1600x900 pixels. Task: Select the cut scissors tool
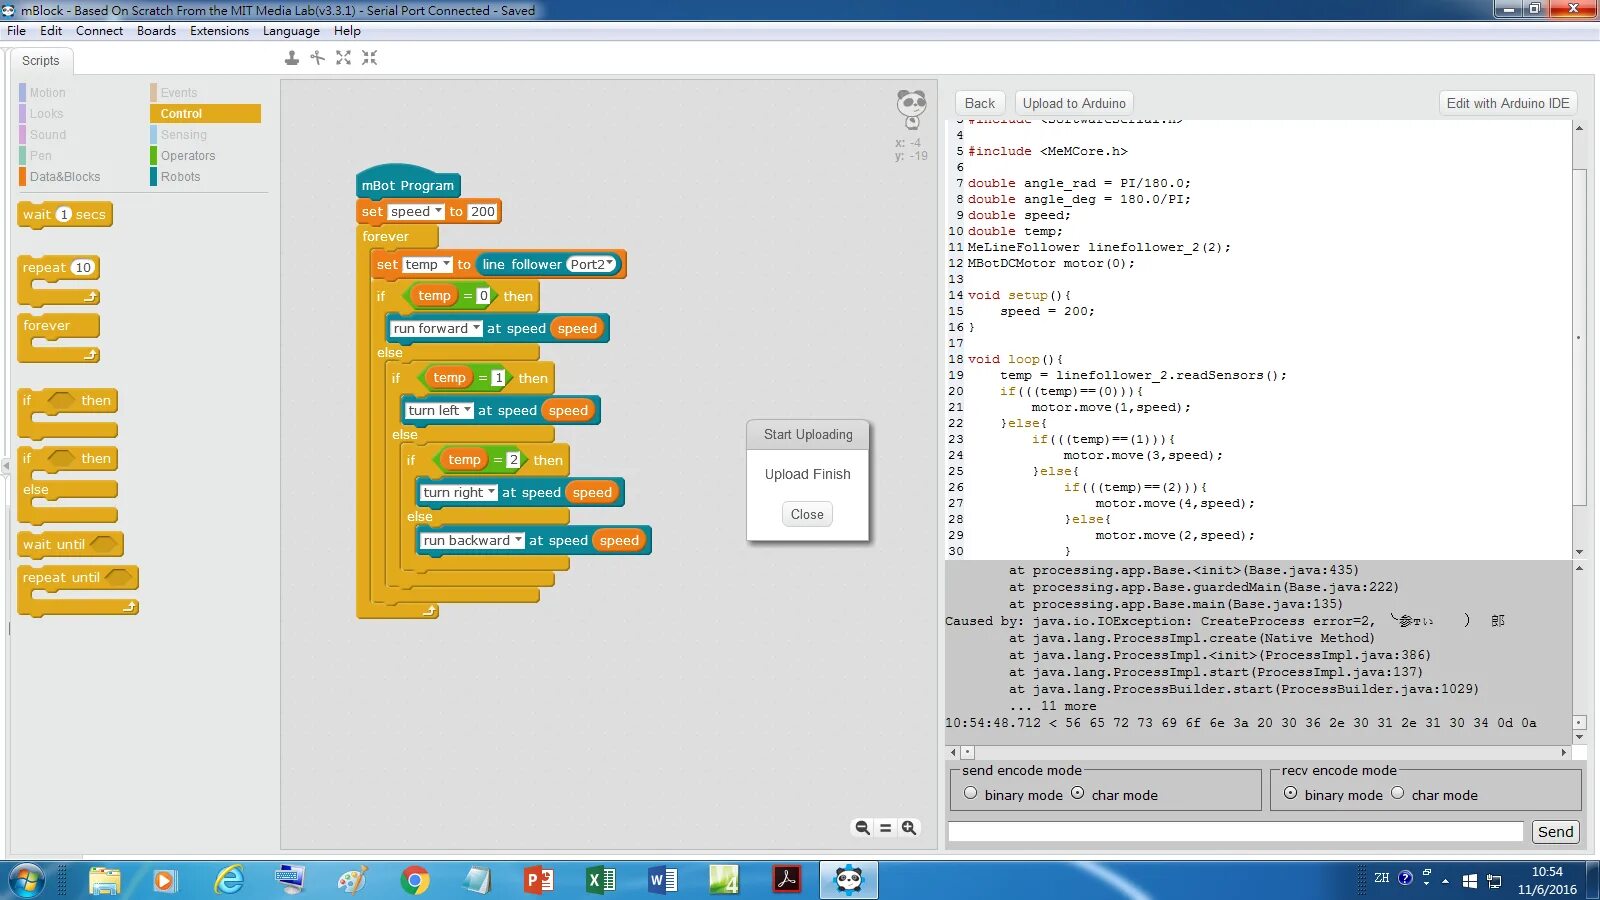[318, 58]
